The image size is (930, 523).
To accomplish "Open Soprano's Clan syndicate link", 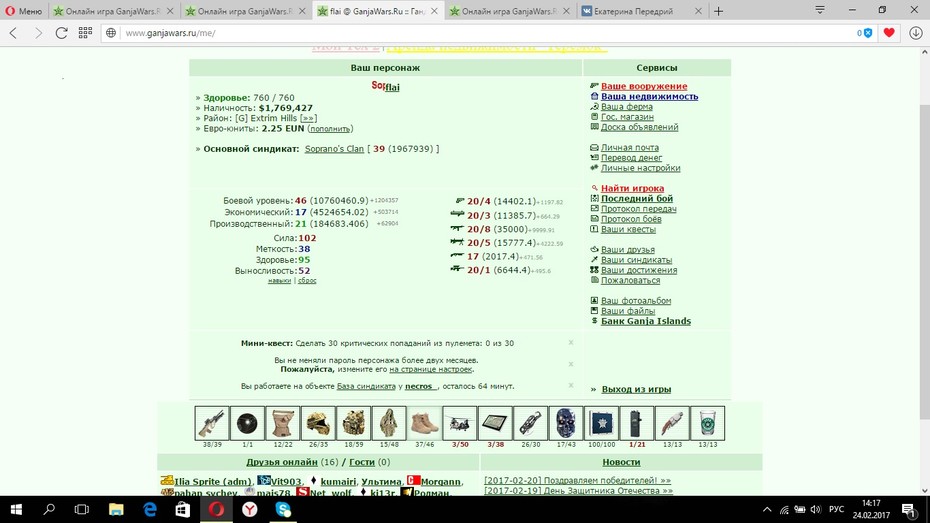I will coord(334,149).
